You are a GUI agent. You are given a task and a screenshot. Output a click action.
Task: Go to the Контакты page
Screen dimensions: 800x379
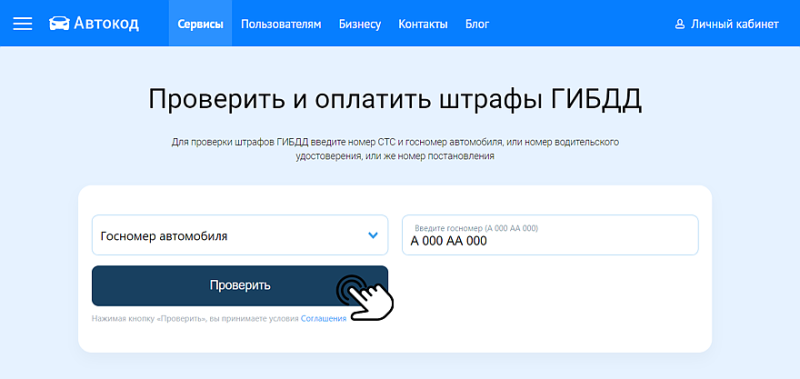[423, 24]
